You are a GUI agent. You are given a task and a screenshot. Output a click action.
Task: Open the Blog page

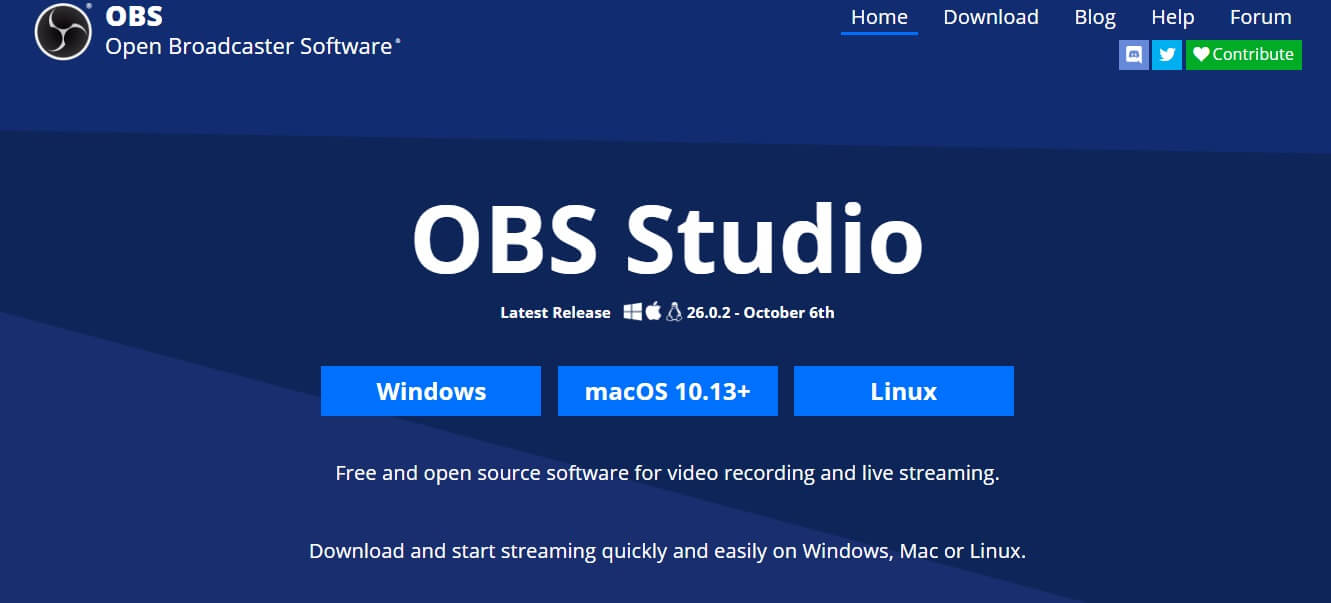(x=1095, y=17)
